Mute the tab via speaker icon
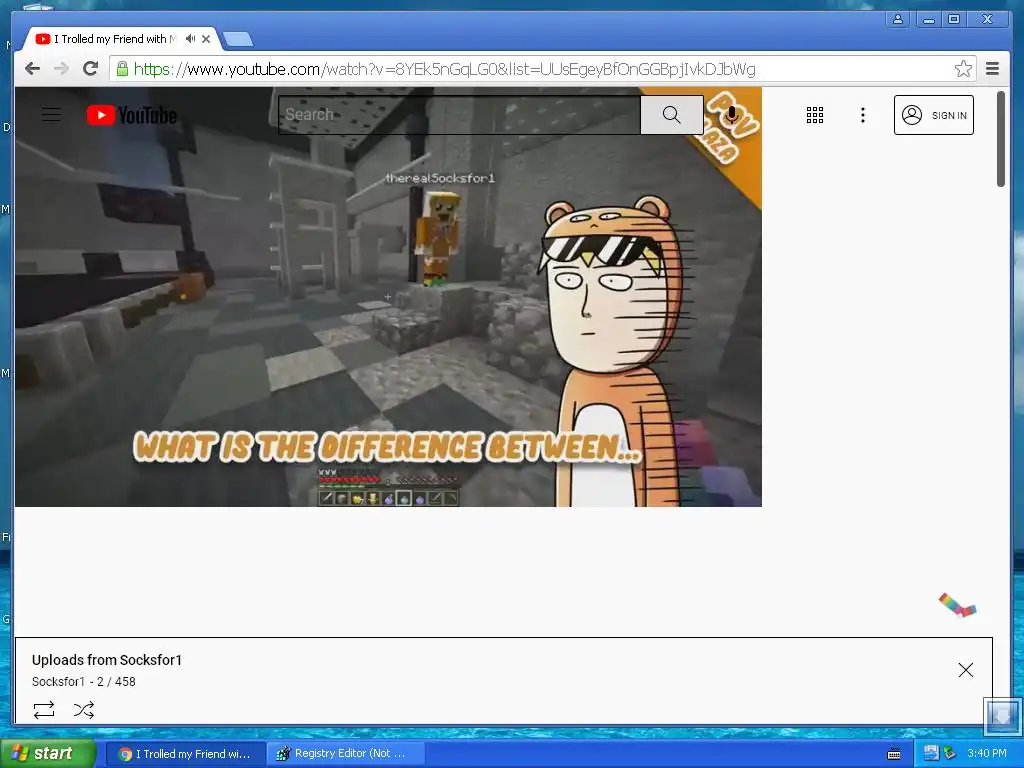This screenshot has height=768, width=1024. [190, 39]
